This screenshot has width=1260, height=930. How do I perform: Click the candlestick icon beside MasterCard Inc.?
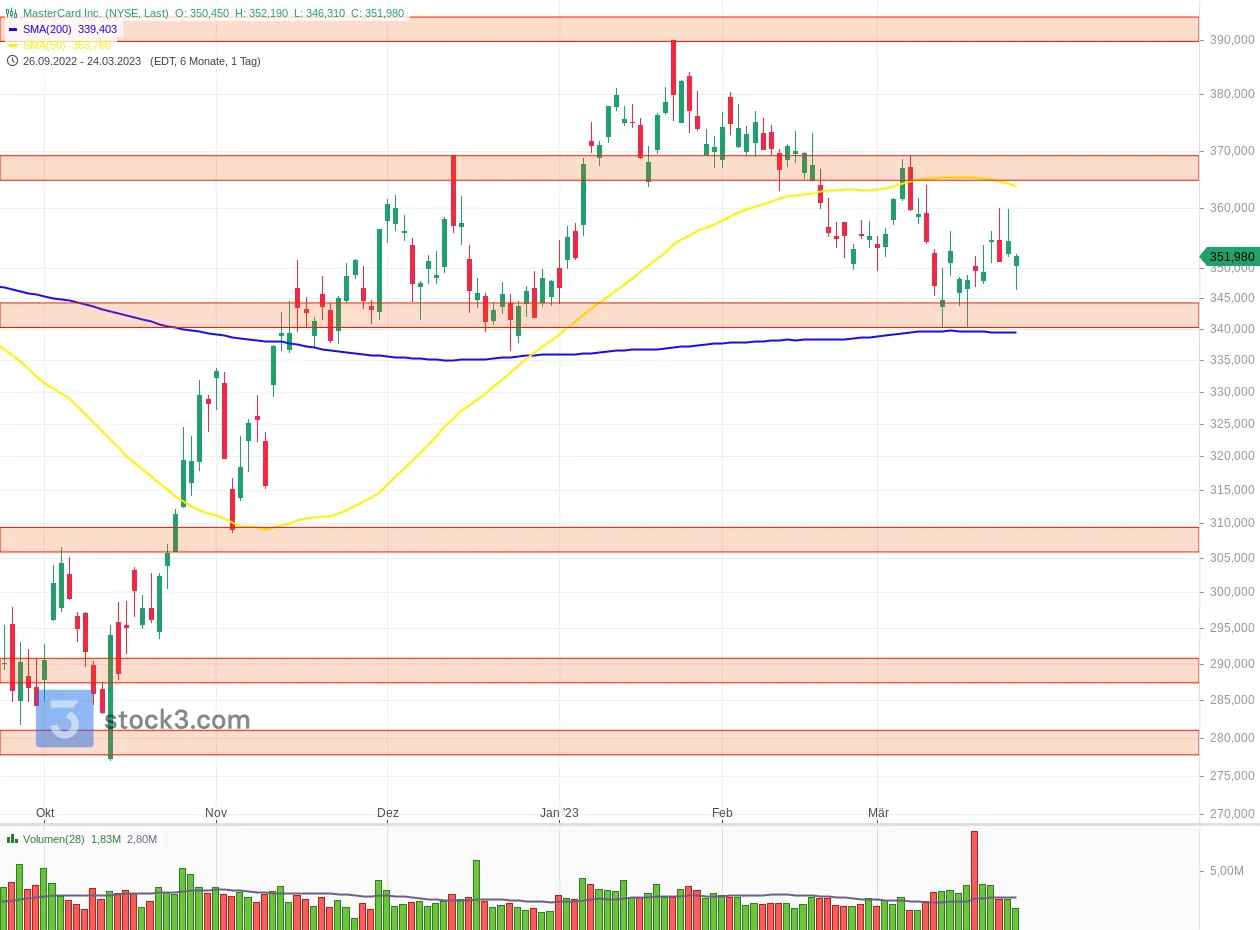point(12,13)
